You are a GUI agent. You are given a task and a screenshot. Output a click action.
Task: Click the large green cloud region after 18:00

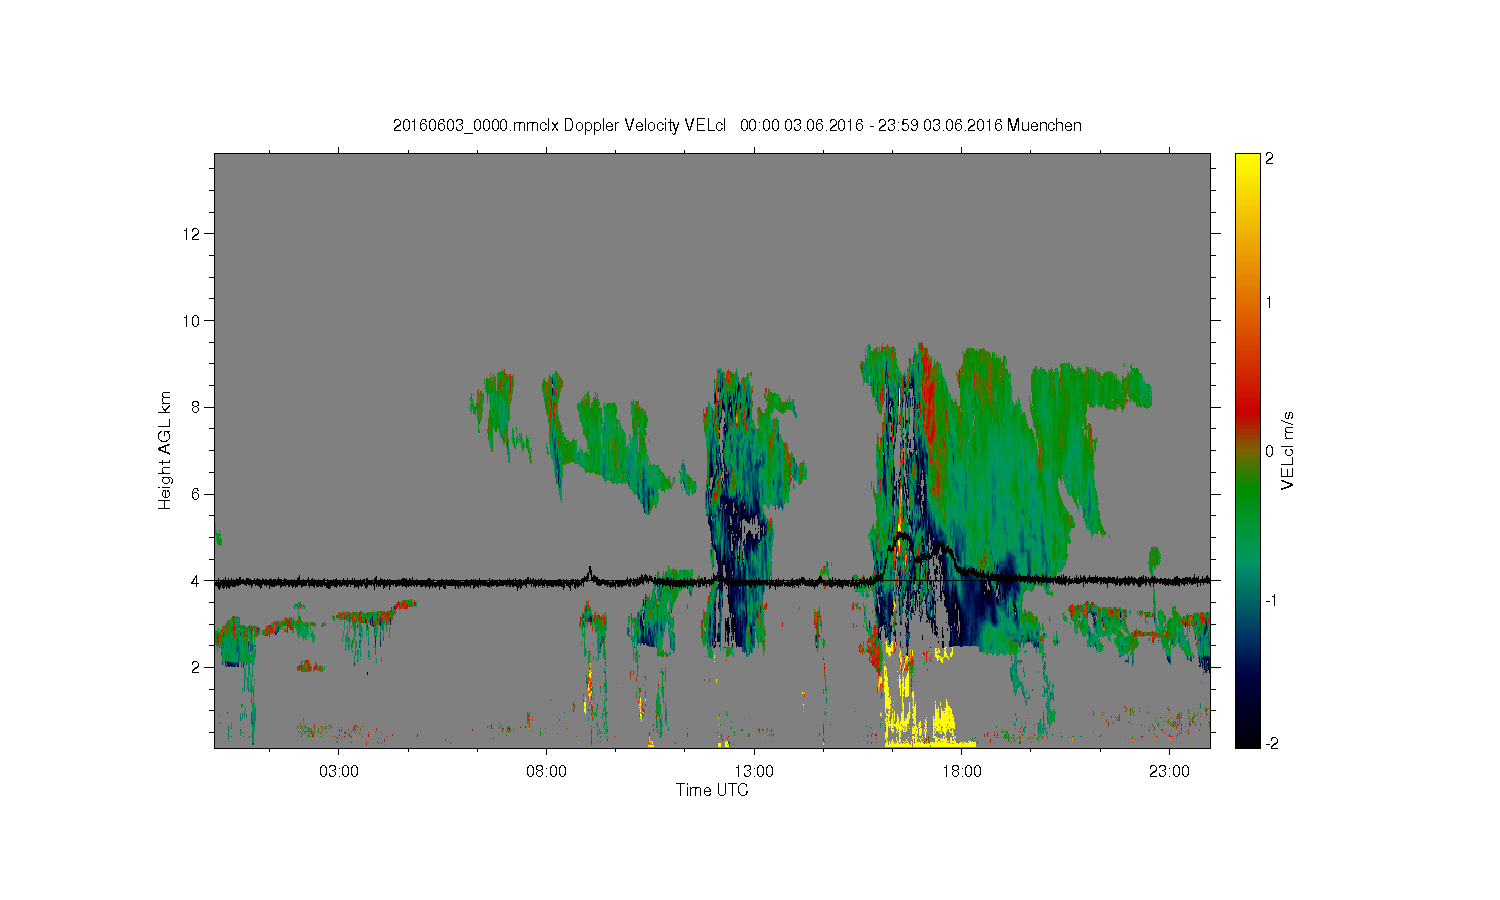tap(1000, 460)
